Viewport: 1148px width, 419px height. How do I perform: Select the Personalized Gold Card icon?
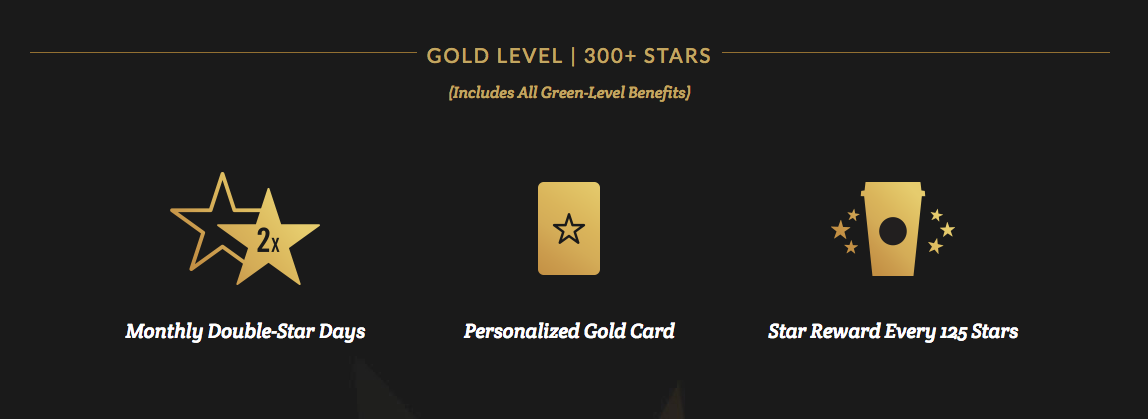(569, 229)
